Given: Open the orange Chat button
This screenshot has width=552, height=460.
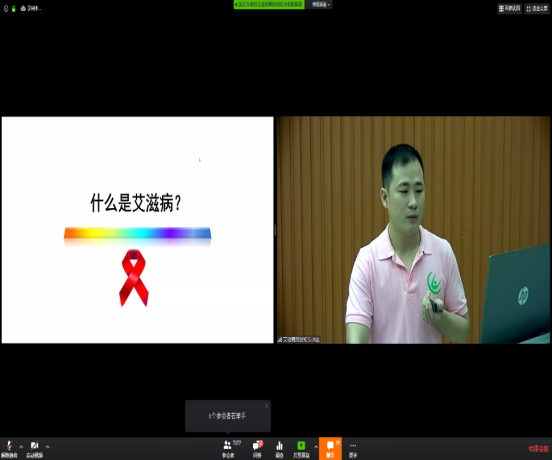Looking at the screenshot, I should click(330, 449).
